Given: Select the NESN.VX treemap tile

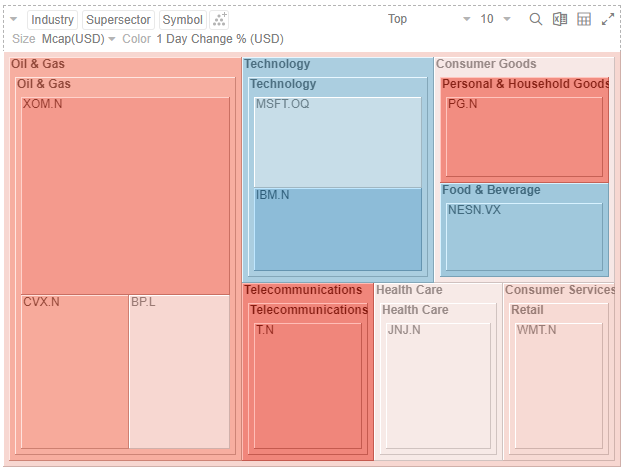Looking at the screenshot, I should pos(524,237).
